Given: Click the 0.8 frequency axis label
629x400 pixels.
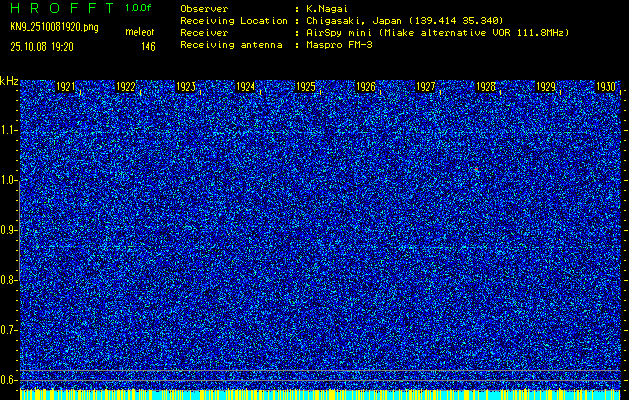Looking at the screenshot, I should coord(9,280).
